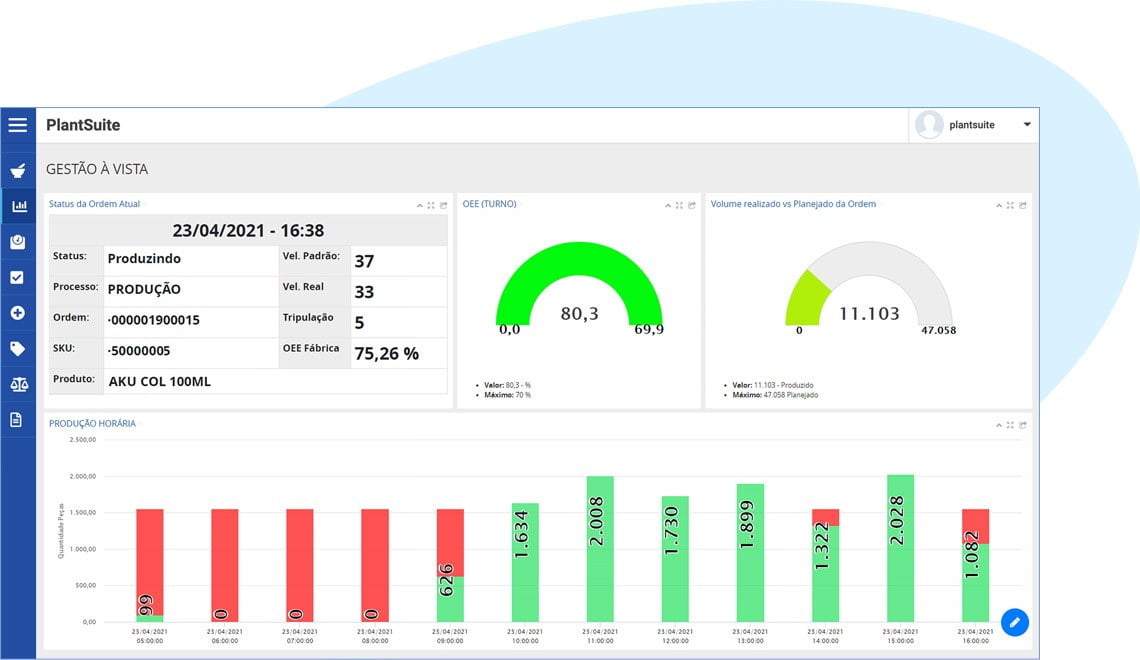Open the document sidebar icon
The height and width of the screenshot is (660, 1140).
click(x=16, y=419)
